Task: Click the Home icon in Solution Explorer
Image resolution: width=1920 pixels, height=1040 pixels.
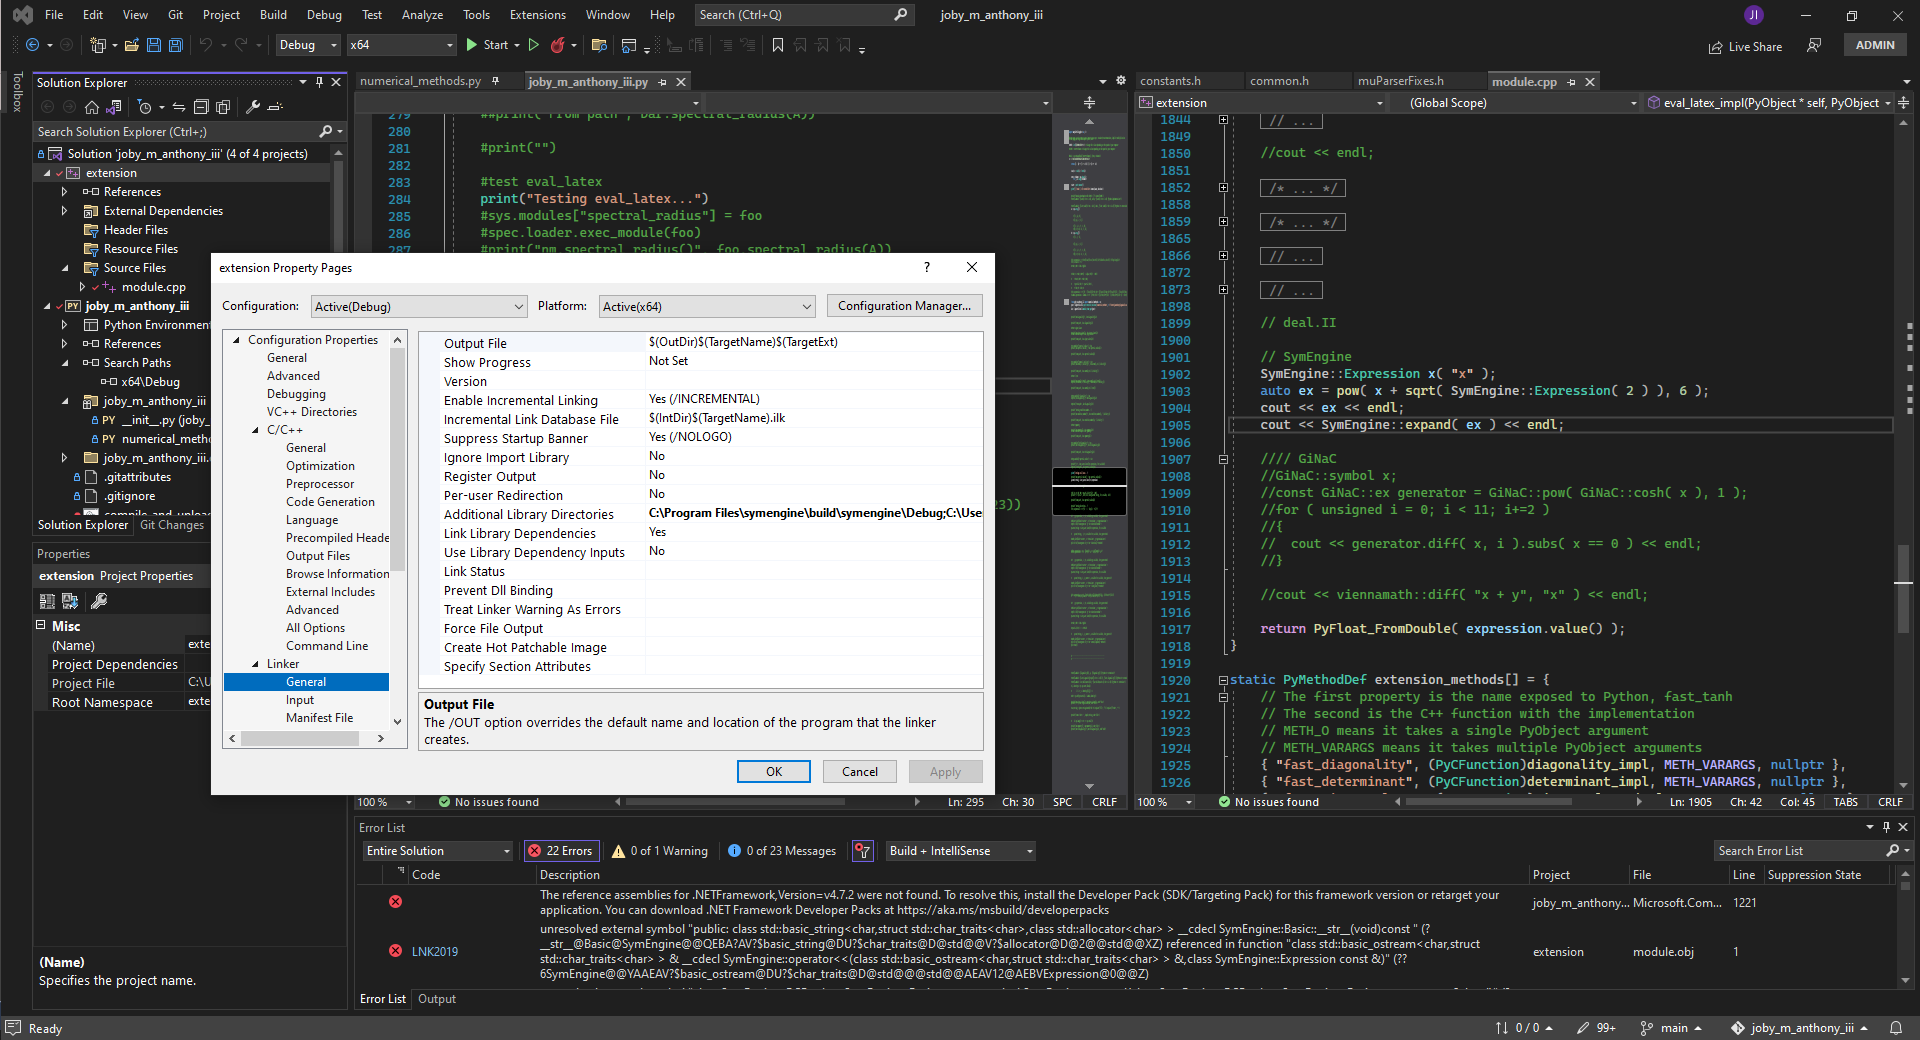Action: [91, 107]
